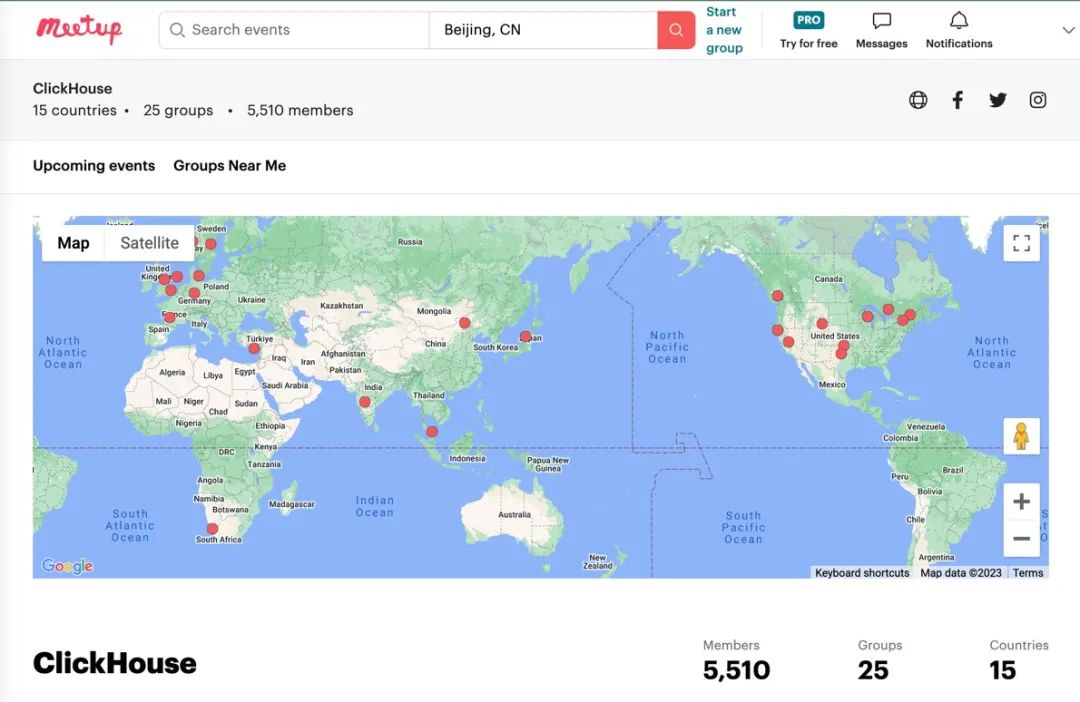
Task: Click Start a new group link
Action: click(724, 30)
